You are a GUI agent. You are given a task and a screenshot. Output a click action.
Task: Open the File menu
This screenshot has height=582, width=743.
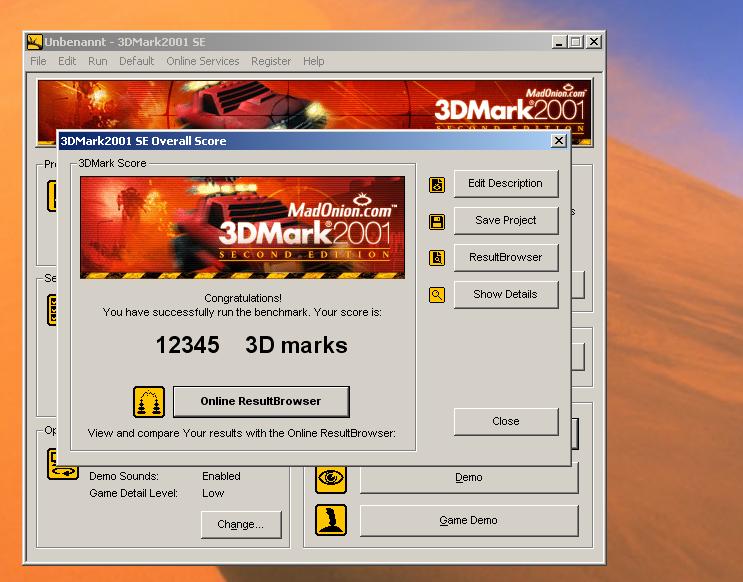38,61
